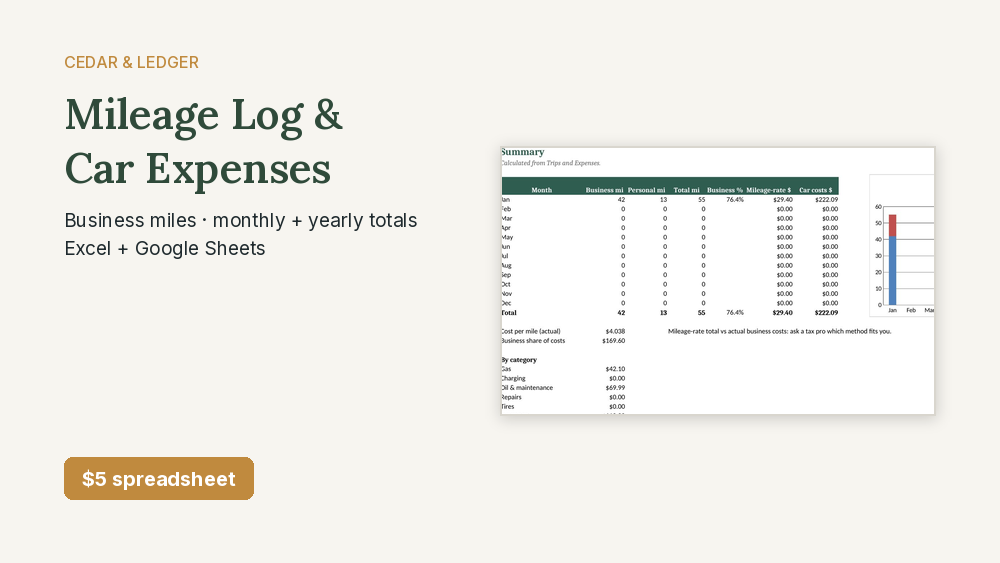Select the "Business mi" column header
The height and width of the screenshot is (563, 1000).
point(604,190)
